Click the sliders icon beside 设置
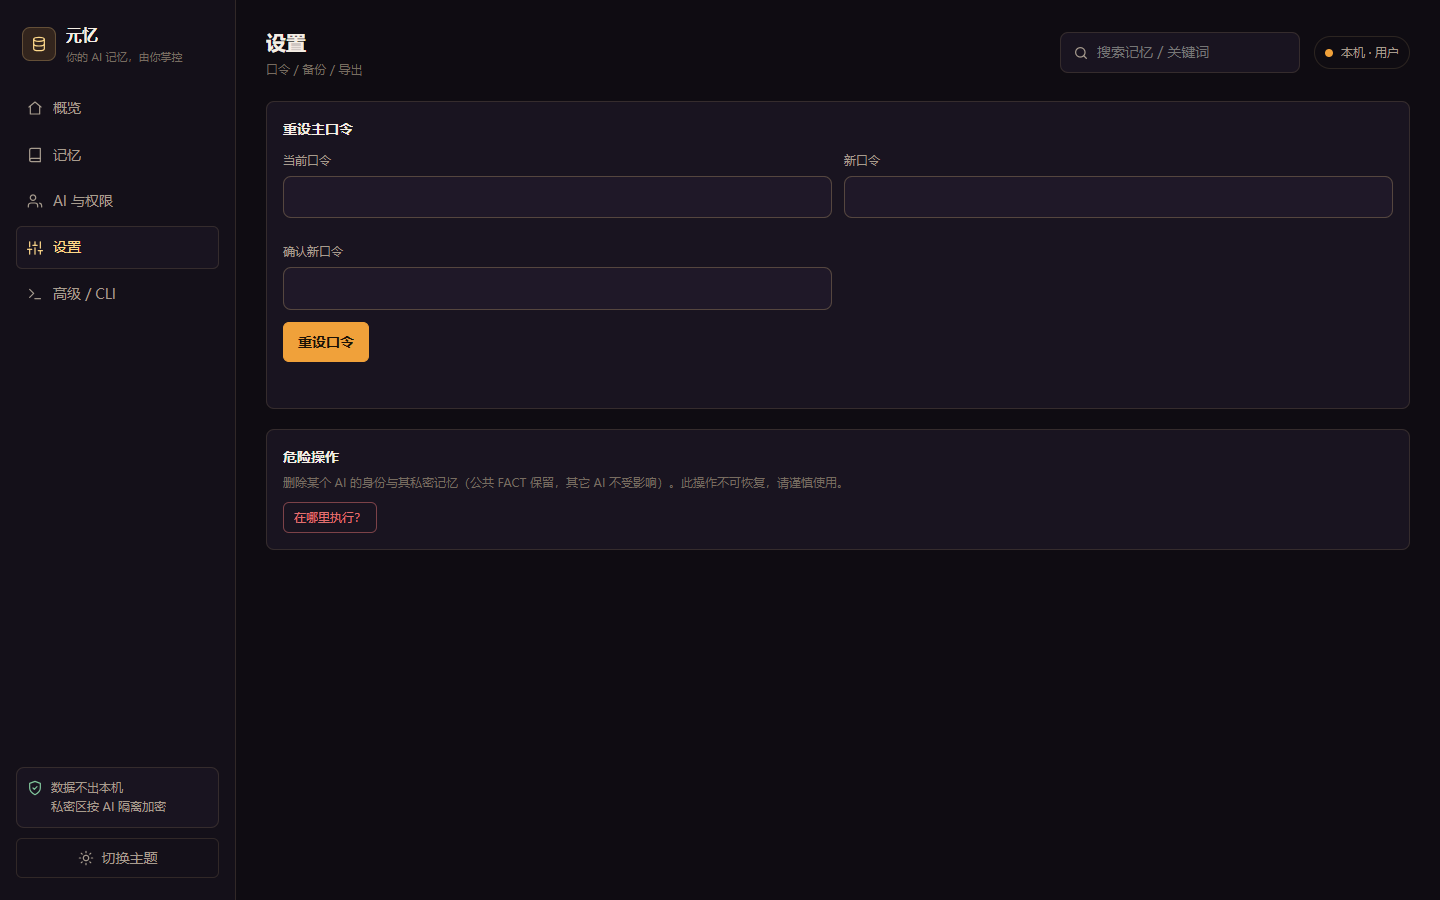The image size is (1440, 900). 35,248
